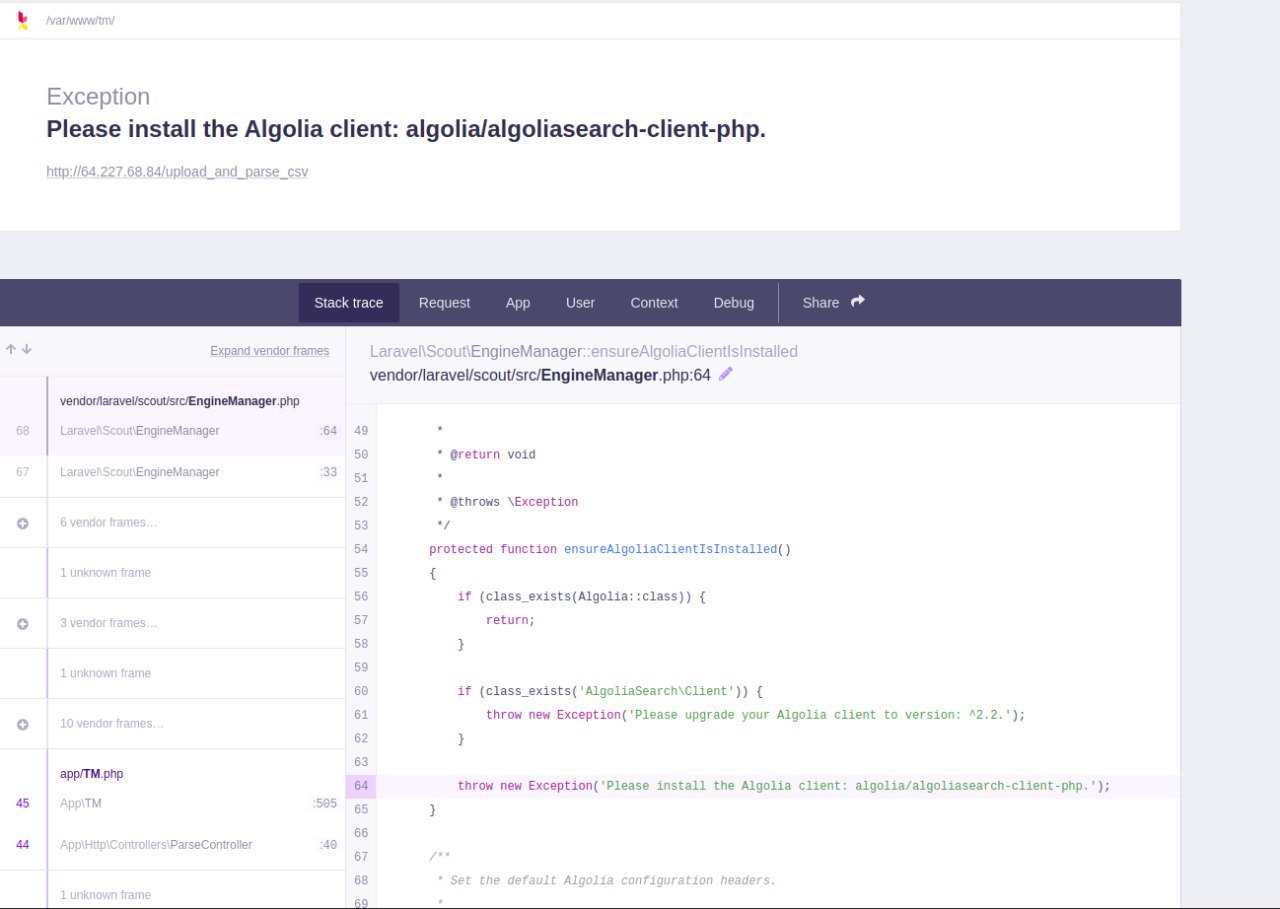Image resolution: width=1280 pixels, height=909 pixels.
Task: Click the first '1 unknown frame' row
Action: coord(172,573)
